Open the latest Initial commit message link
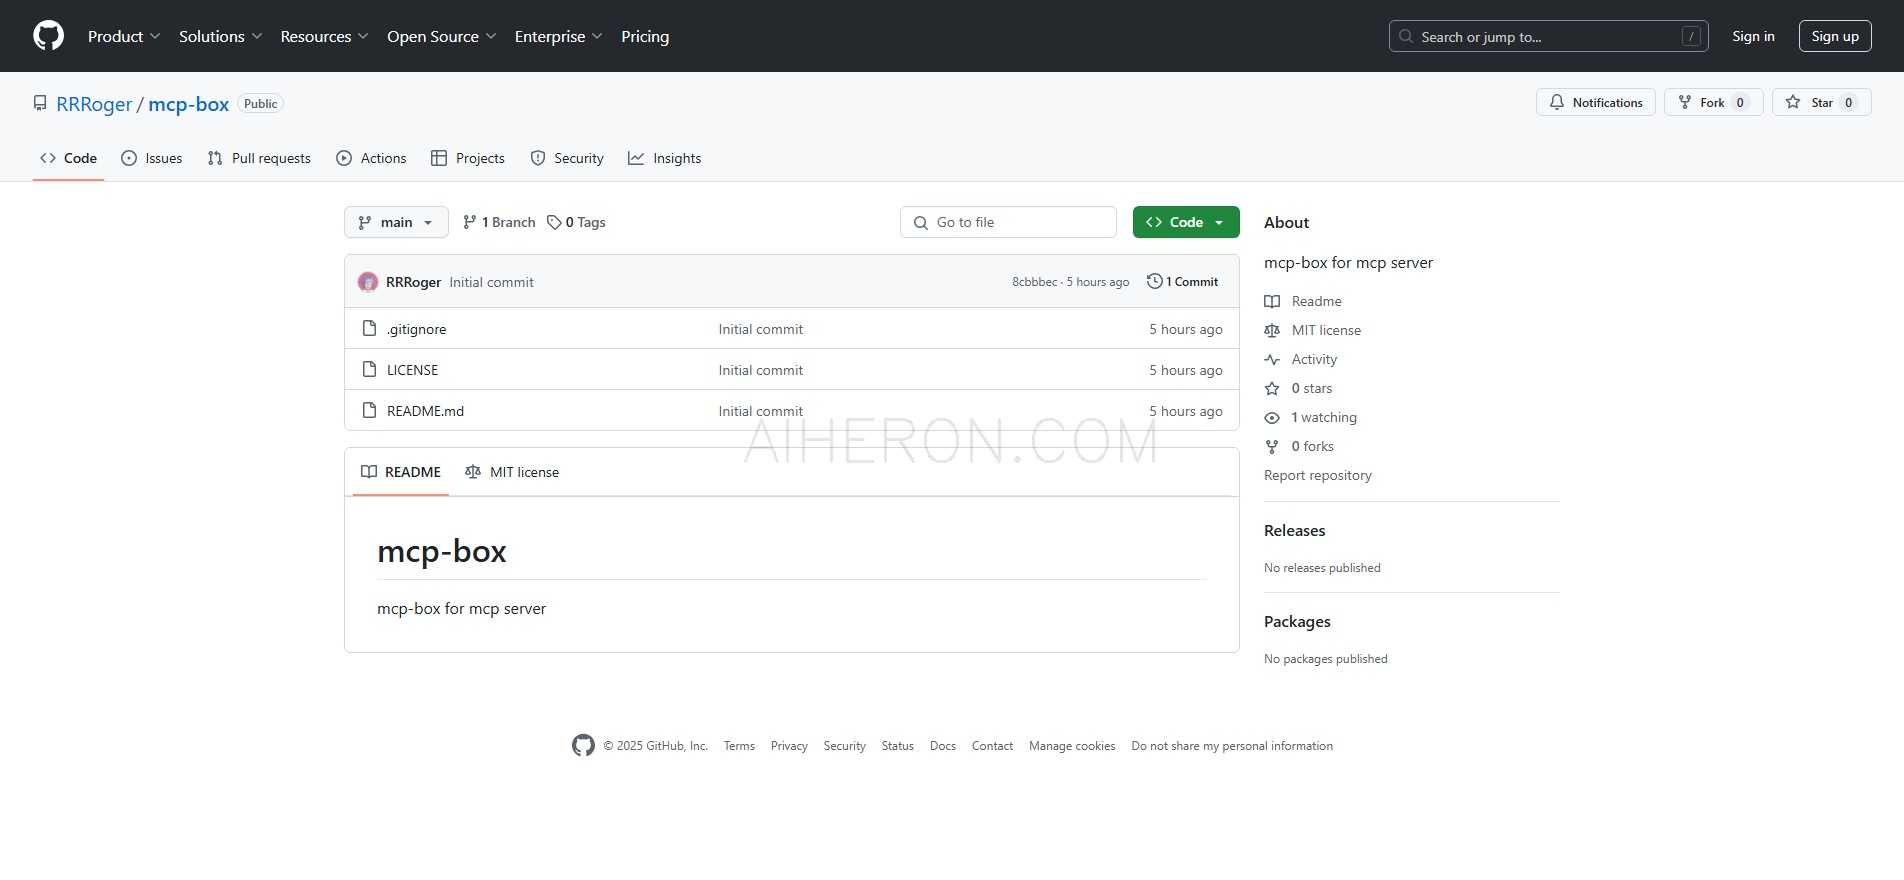This screenshot has width=1904, height=880. tap(491, 282)
